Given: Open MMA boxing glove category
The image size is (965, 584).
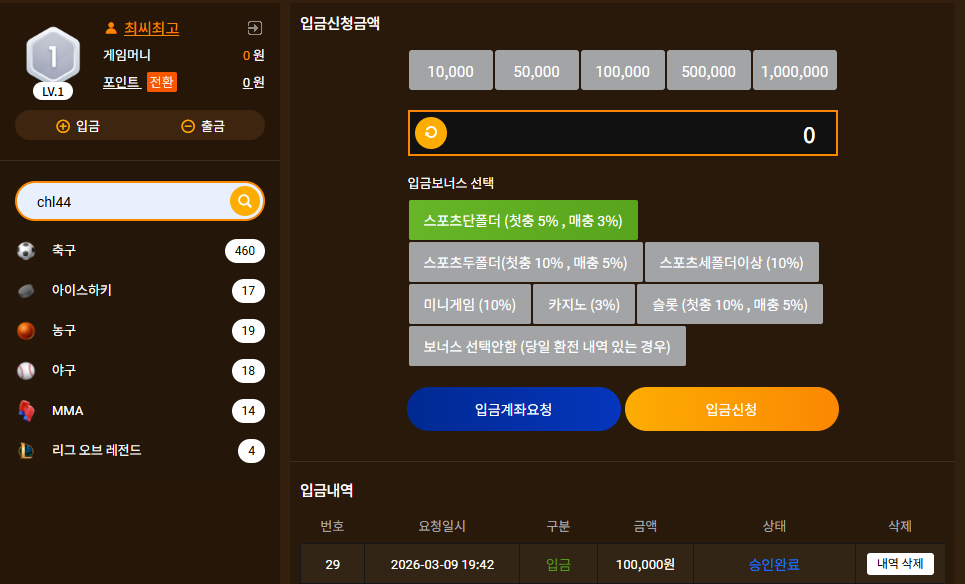Looking at the screenshot, I should coord(26,410).
